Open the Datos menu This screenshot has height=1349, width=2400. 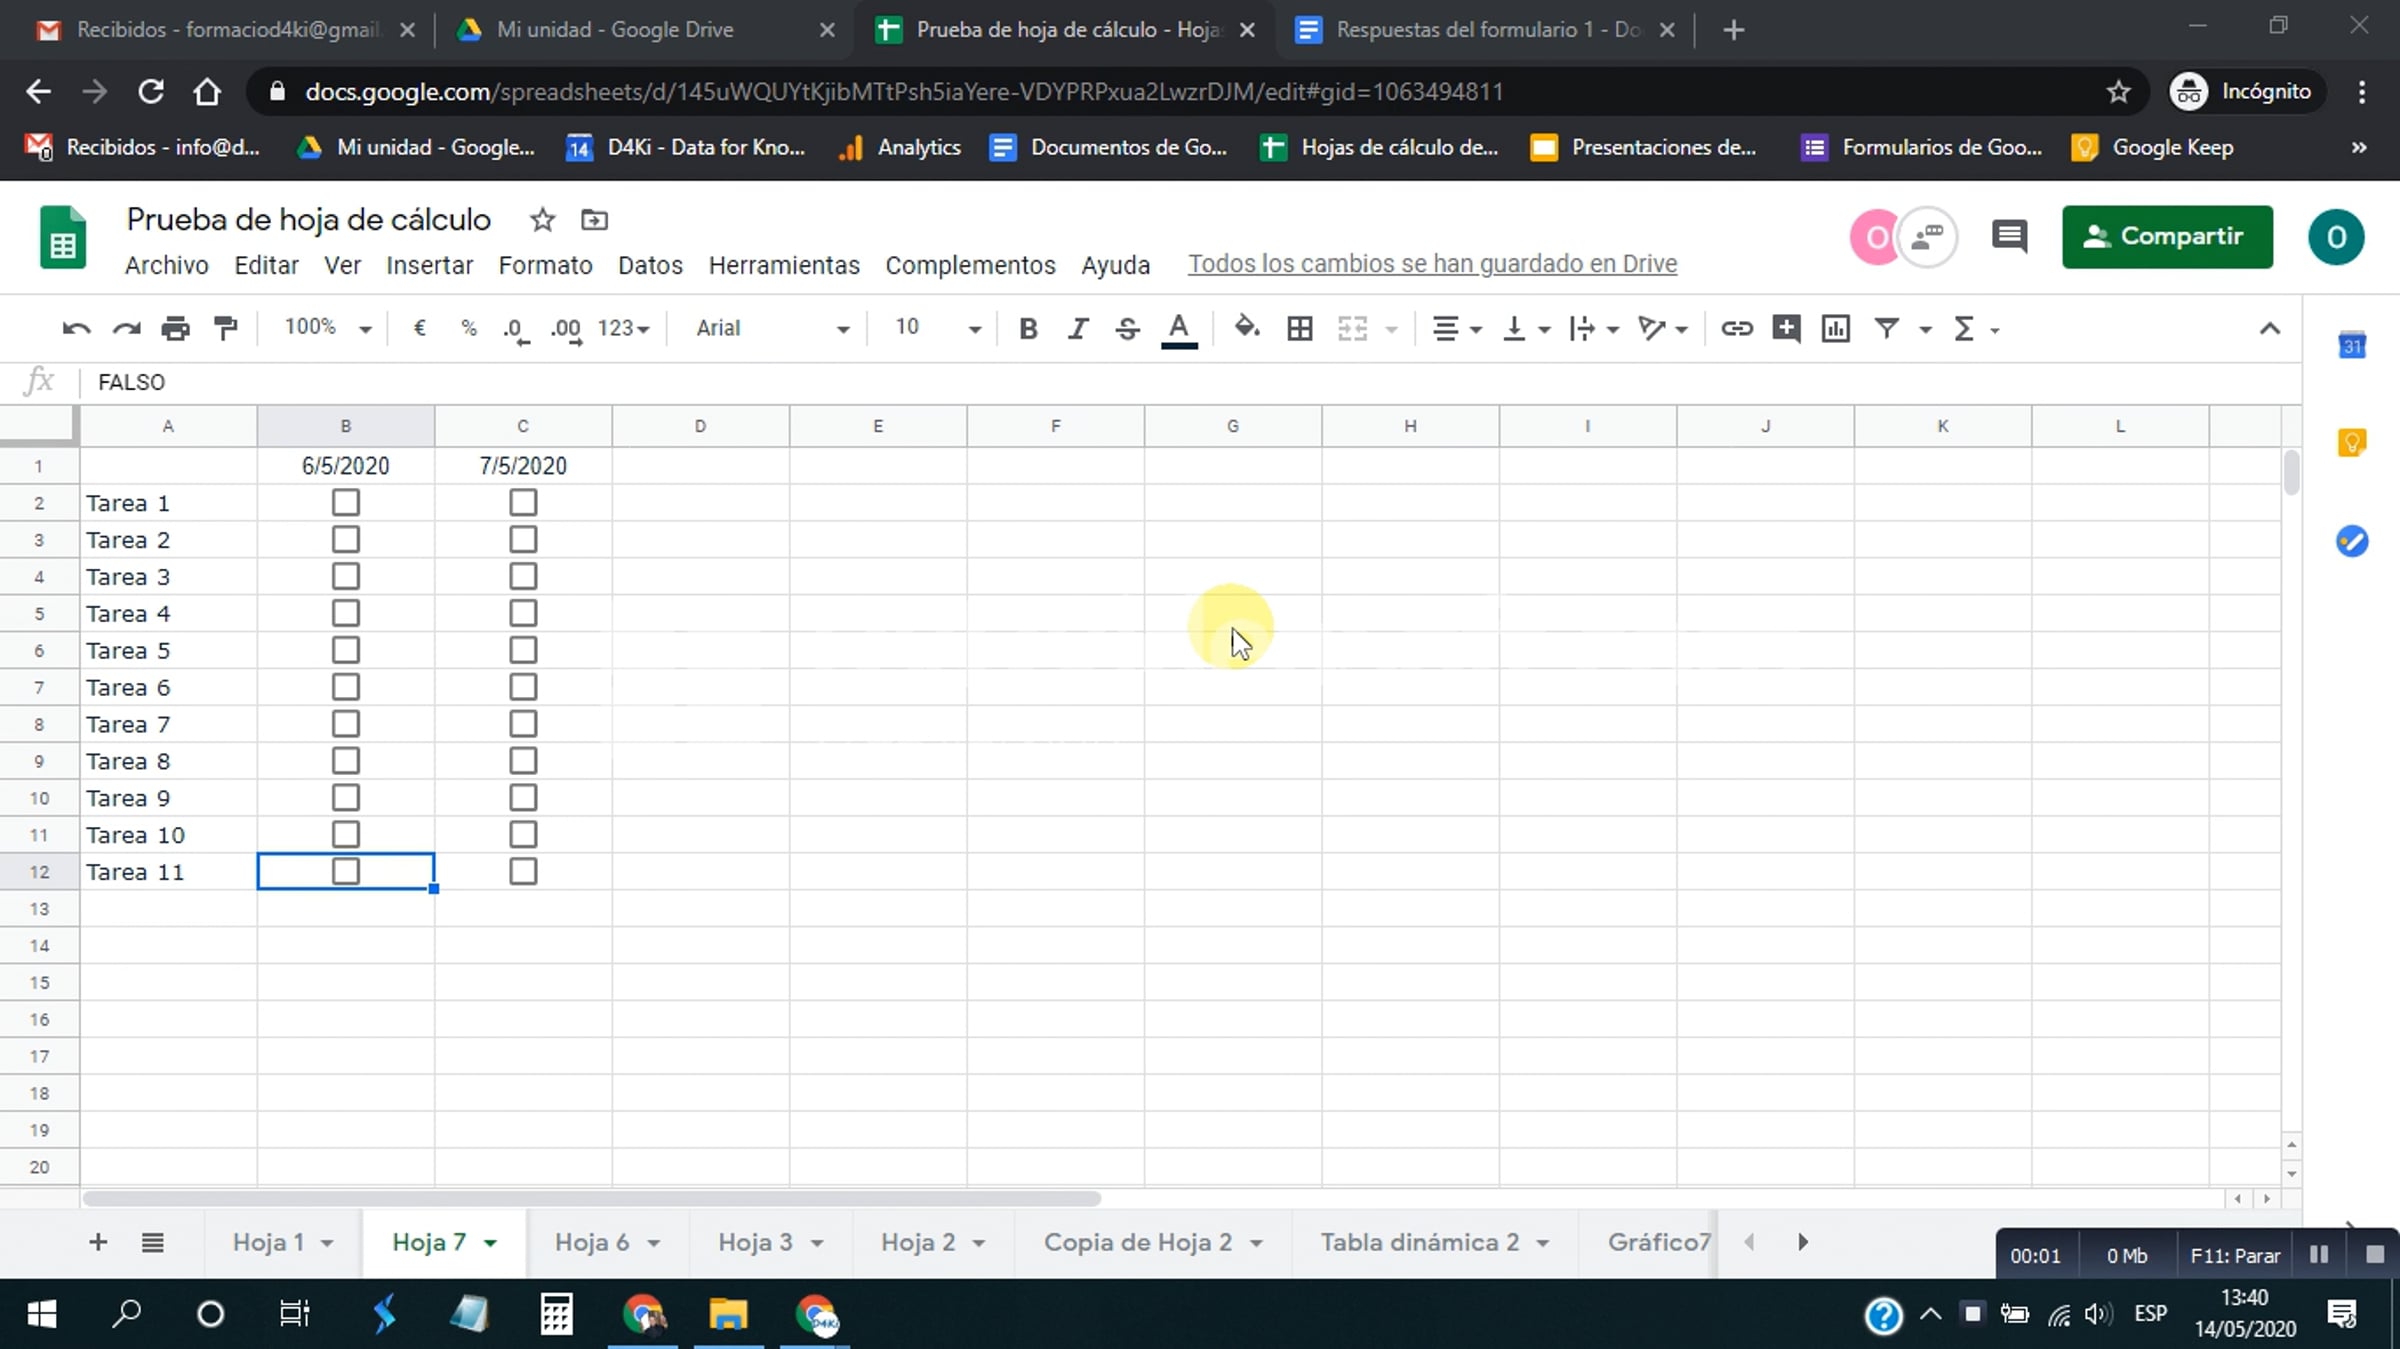(x=650, y=265)
